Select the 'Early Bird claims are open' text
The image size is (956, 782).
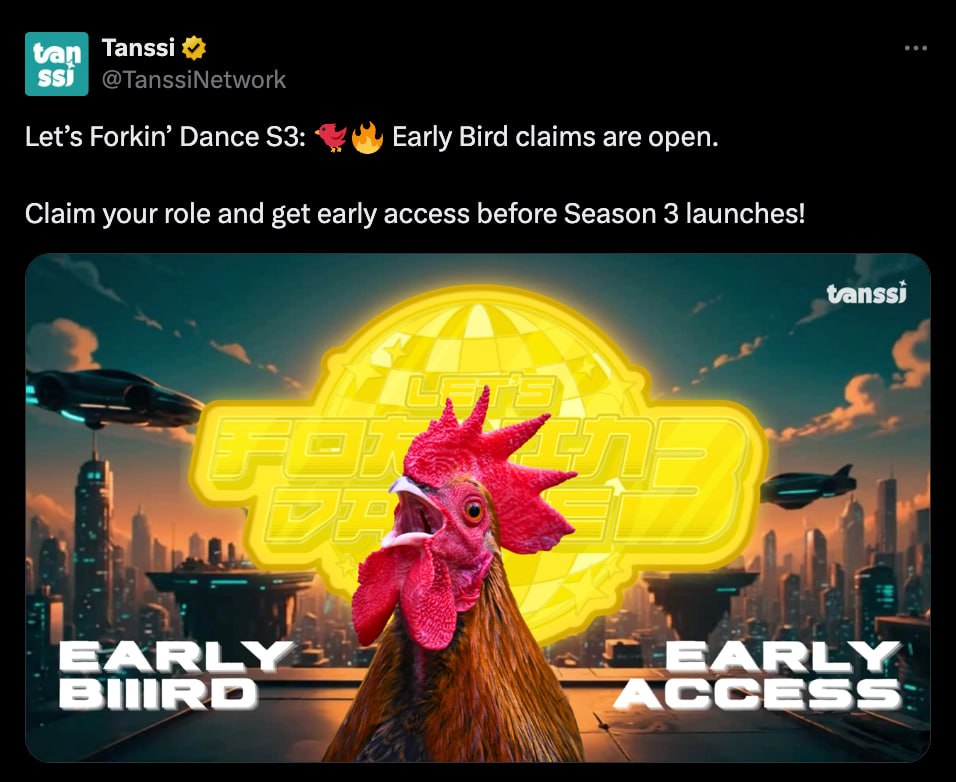pyautogui.click(x=555, y=137)
